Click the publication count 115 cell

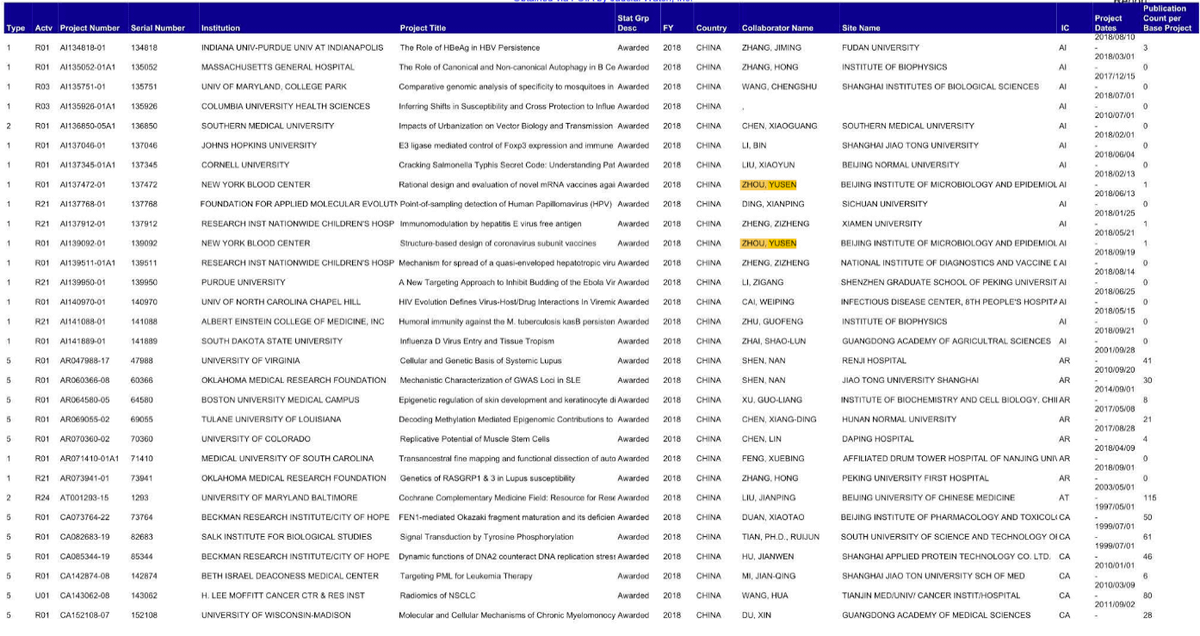coord(1149,498)
